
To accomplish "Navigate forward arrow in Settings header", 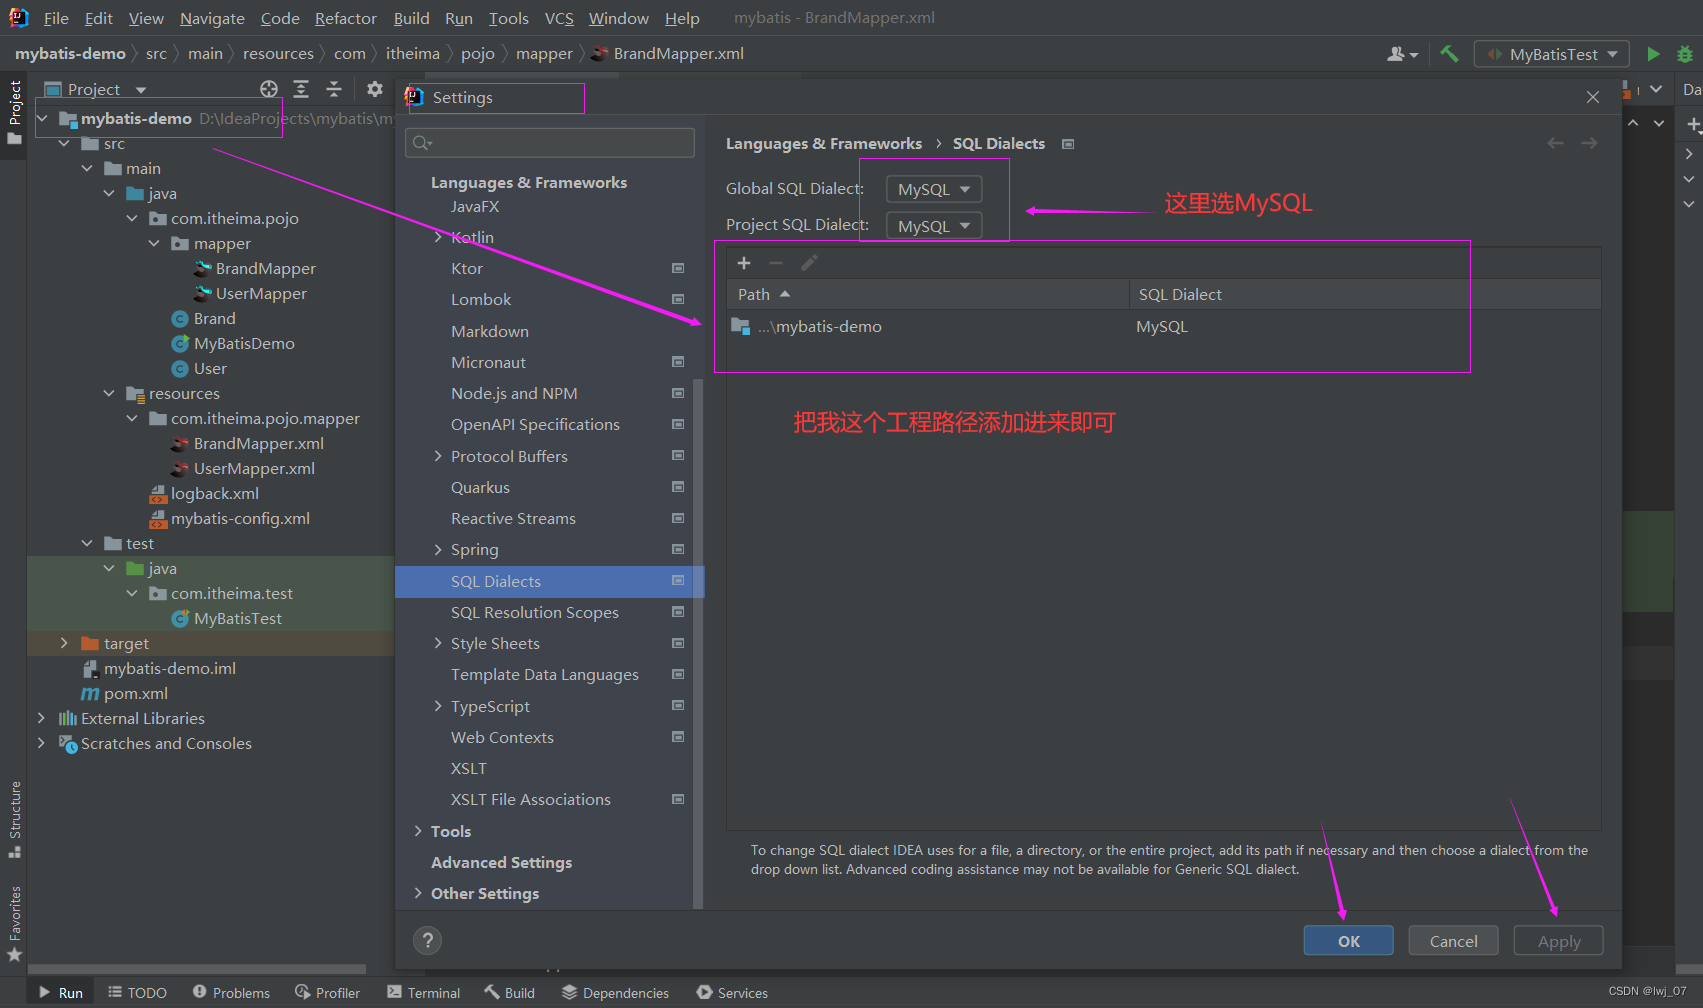I will pyautogui.click(x=1589, y=143).
